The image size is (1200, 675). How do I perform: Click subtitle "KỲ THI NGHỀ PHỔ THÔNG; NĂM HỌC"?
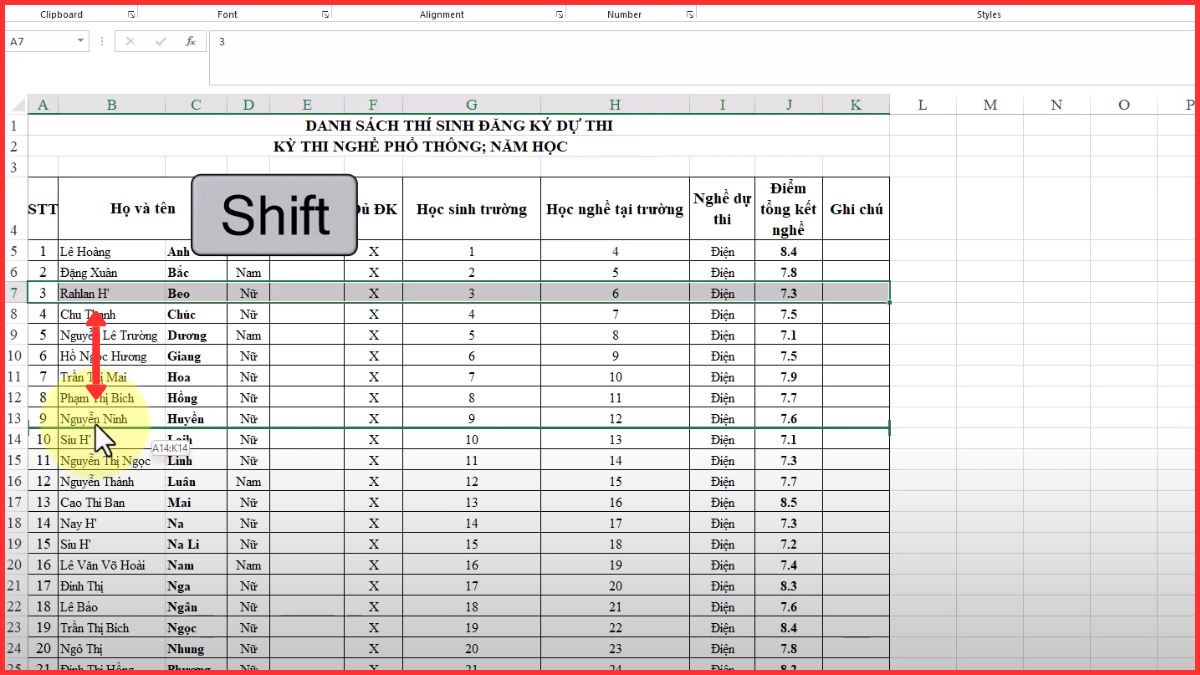[421, 146]
